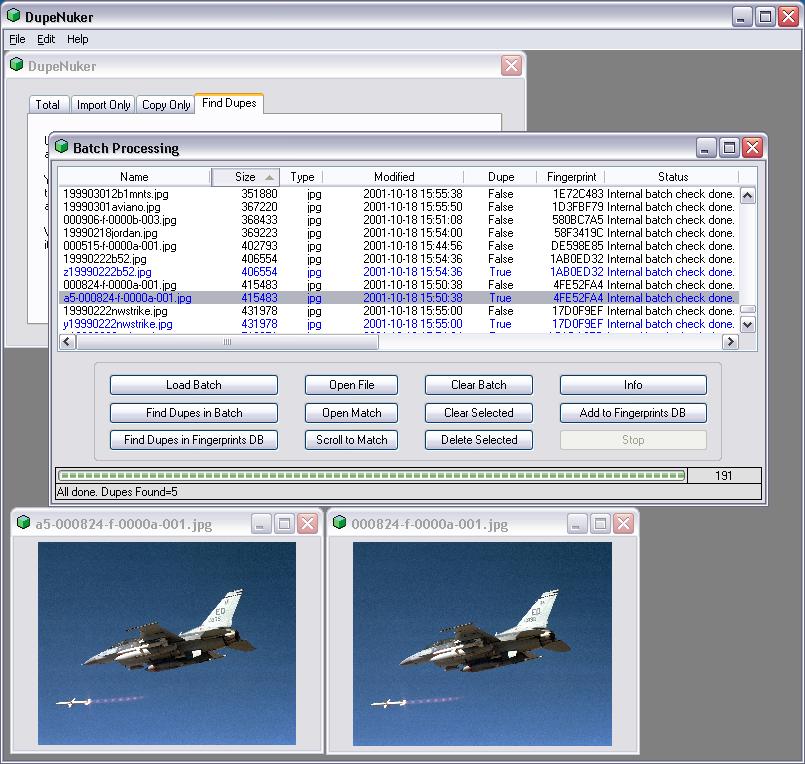Click the Dupe column header

point(501,177)
